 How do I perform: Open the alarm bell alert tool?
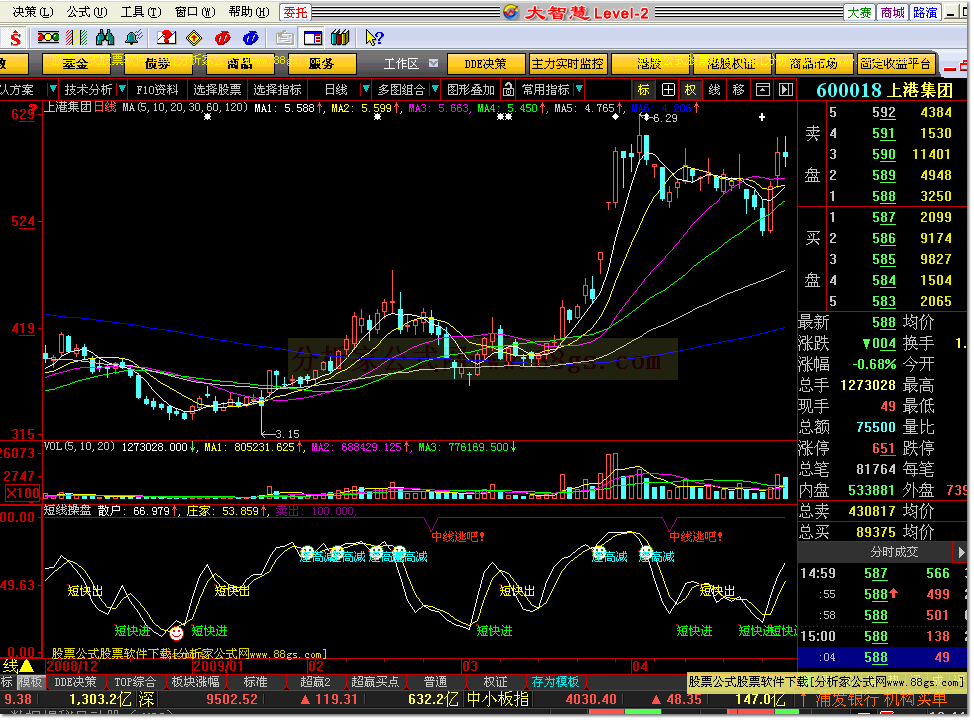134,38
